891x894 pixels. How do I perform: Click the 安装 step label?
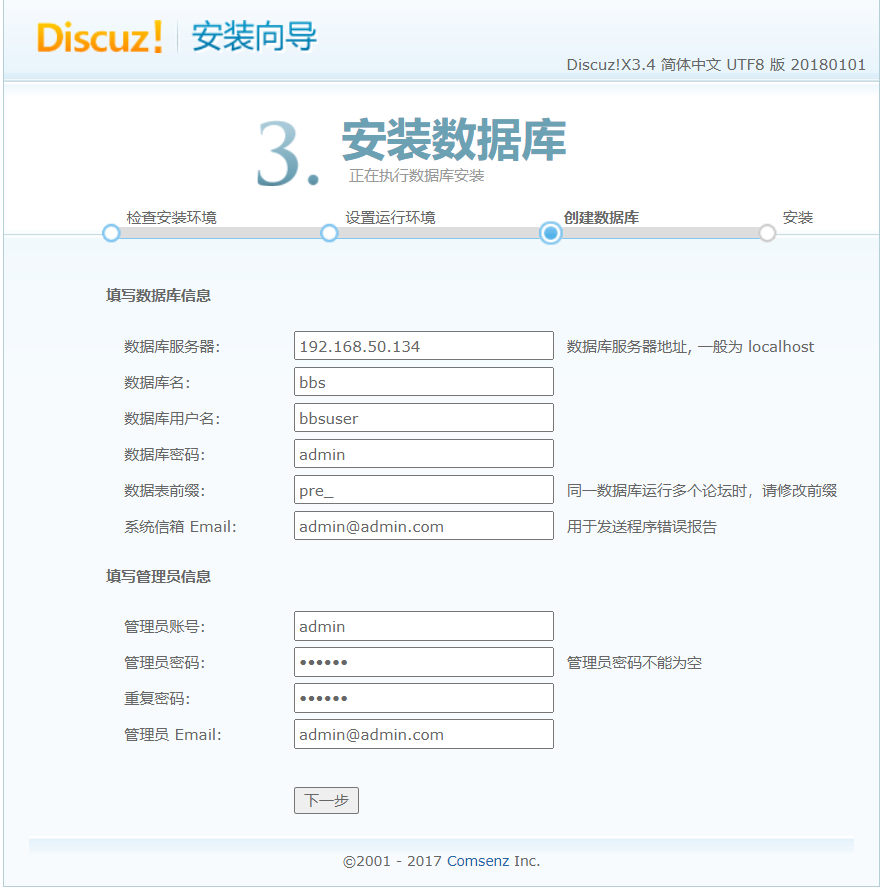click(798, 217)
